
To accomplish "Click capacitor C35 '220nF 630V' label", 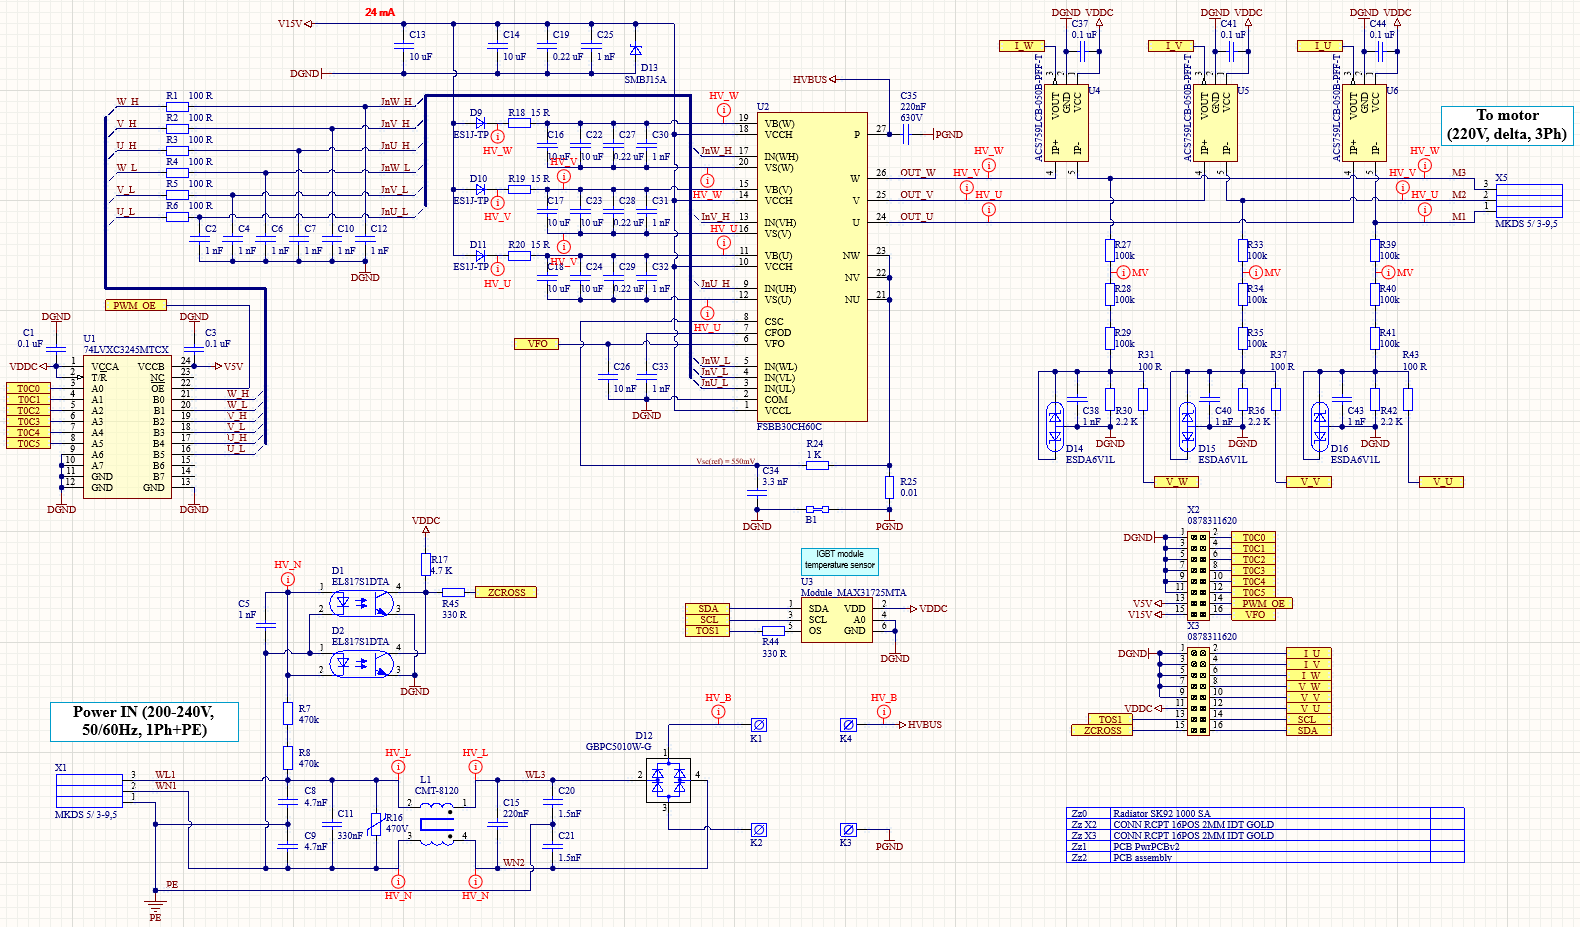I will pyautogui.click(x=912, y=111).
